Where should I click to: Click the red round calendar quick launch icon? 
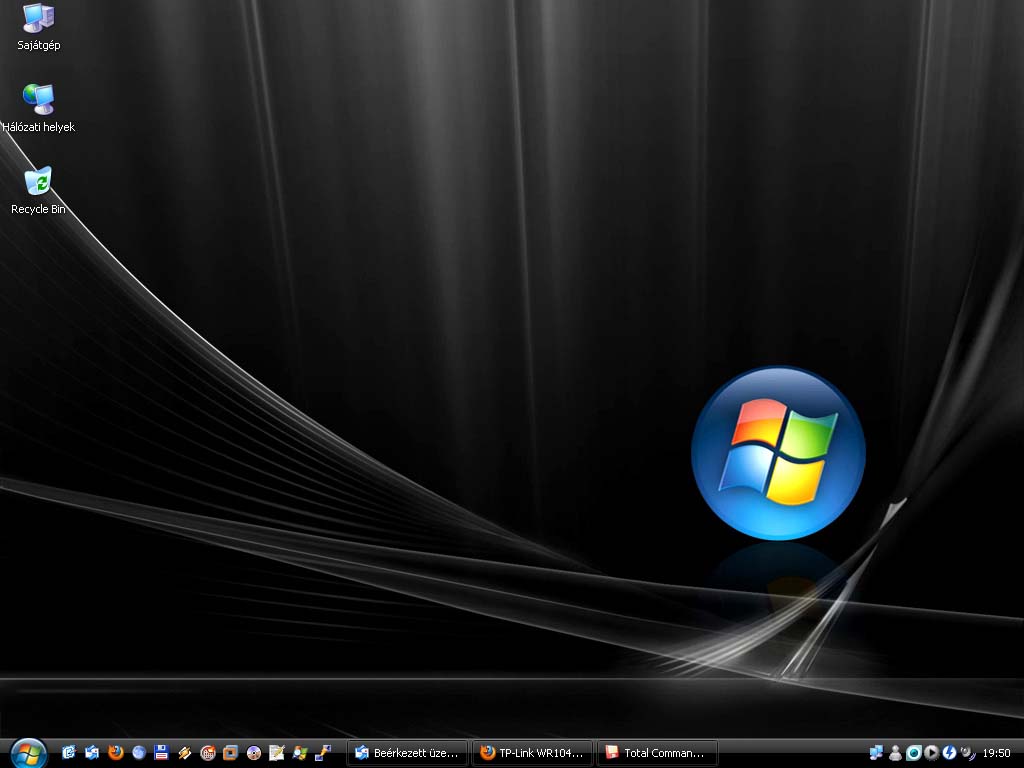coord(208,753)
